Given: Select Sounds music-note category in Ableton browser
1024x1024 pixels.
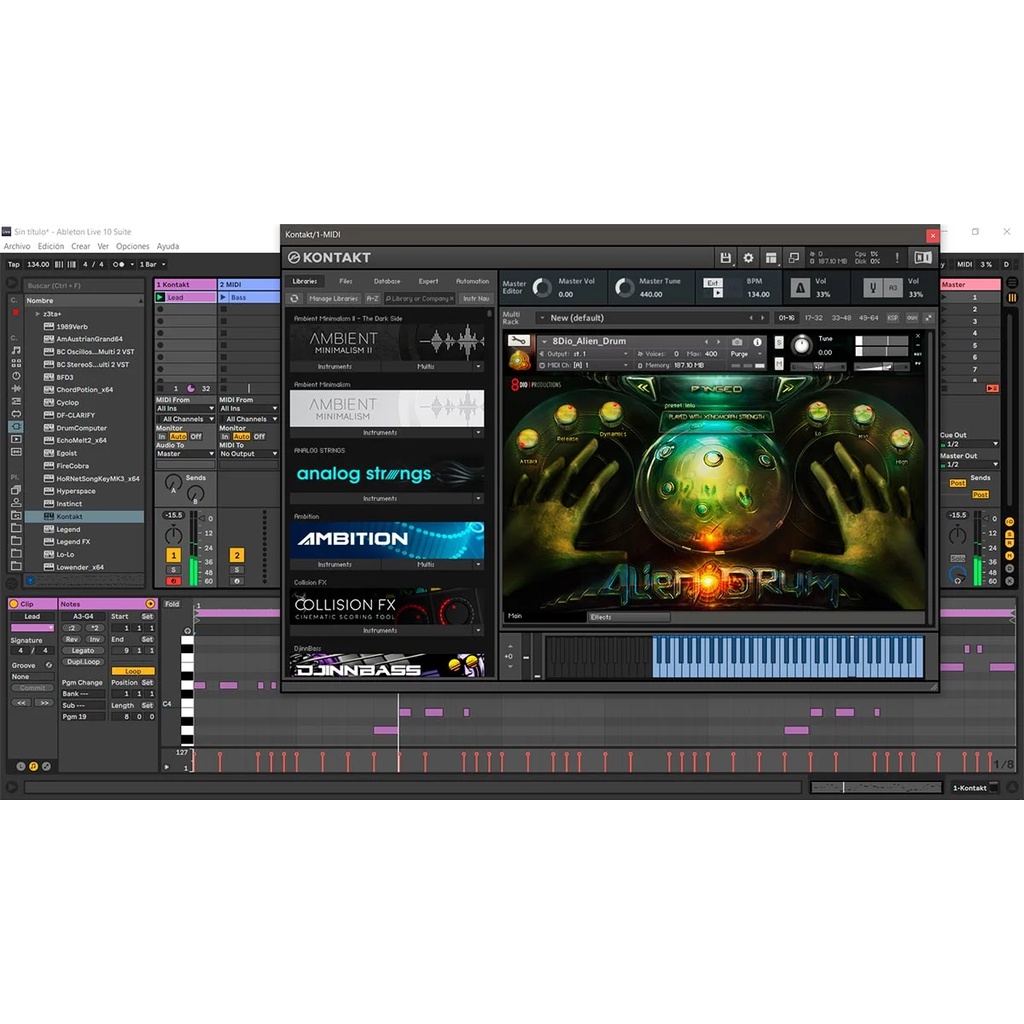Looking at the screenshot, I should (x=16, y=351).
